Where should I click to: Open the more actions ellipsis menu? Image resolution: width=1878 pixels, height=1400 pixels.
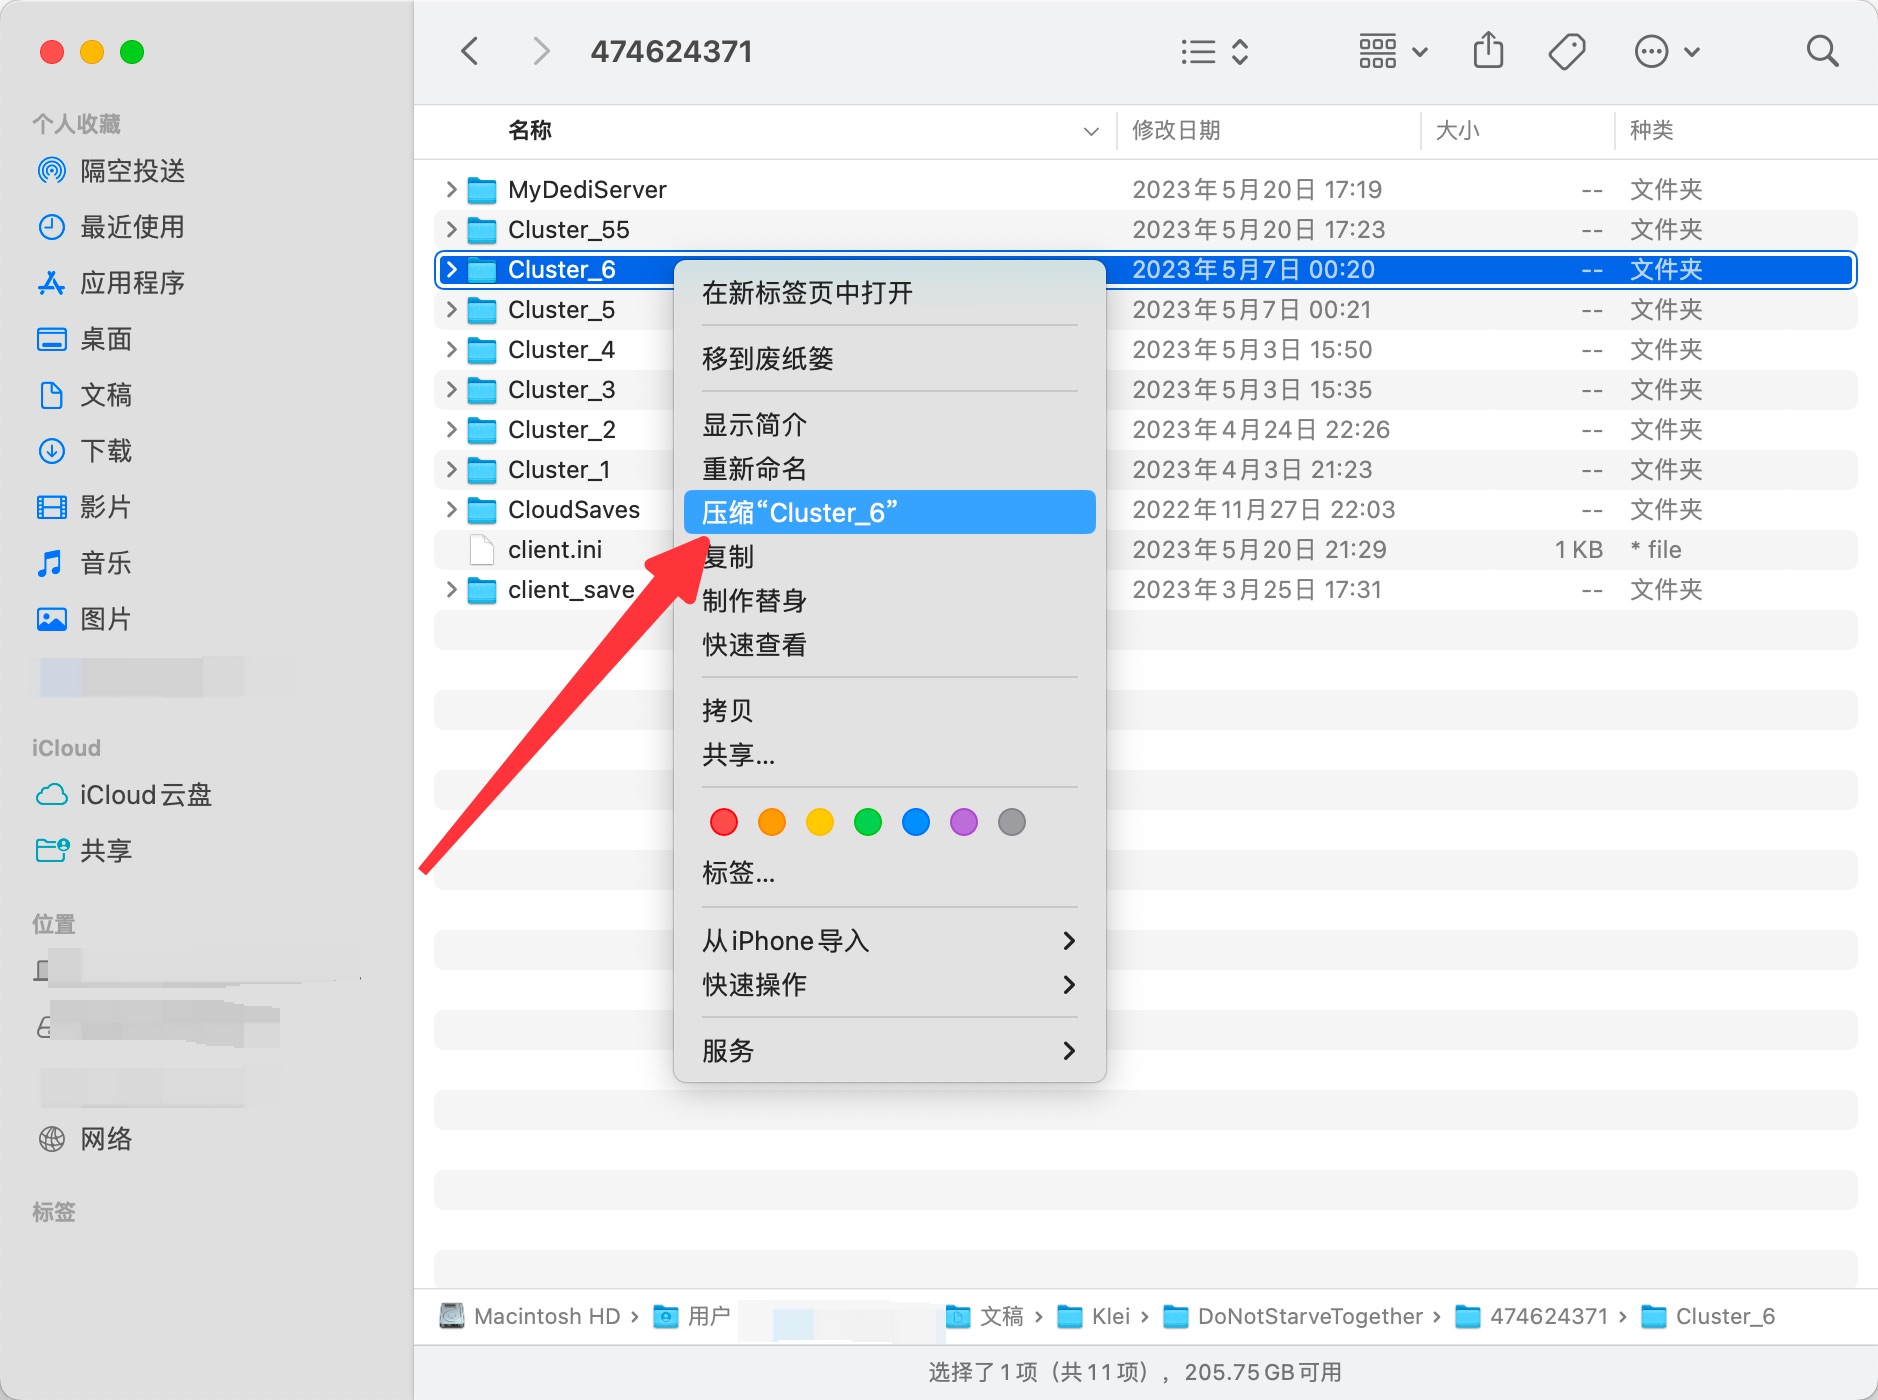pos(1666,51)
